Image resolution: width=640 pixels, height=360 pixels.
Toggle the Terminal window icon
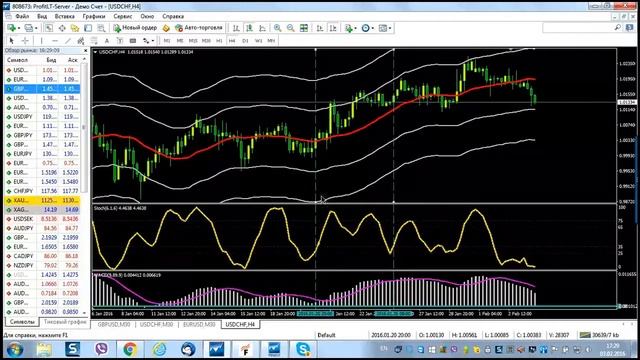coord(88,28)
